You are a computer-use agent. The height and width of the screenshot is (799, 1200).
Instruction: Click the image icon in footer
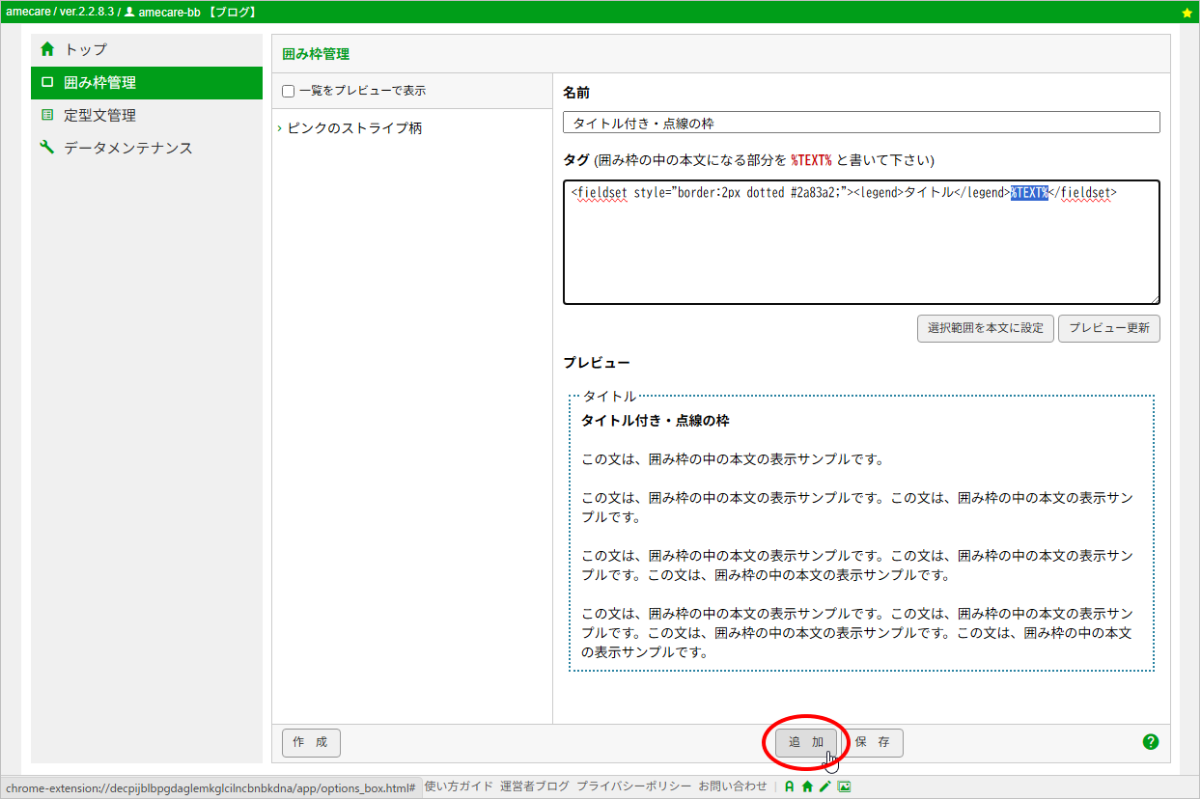[844, 787]
